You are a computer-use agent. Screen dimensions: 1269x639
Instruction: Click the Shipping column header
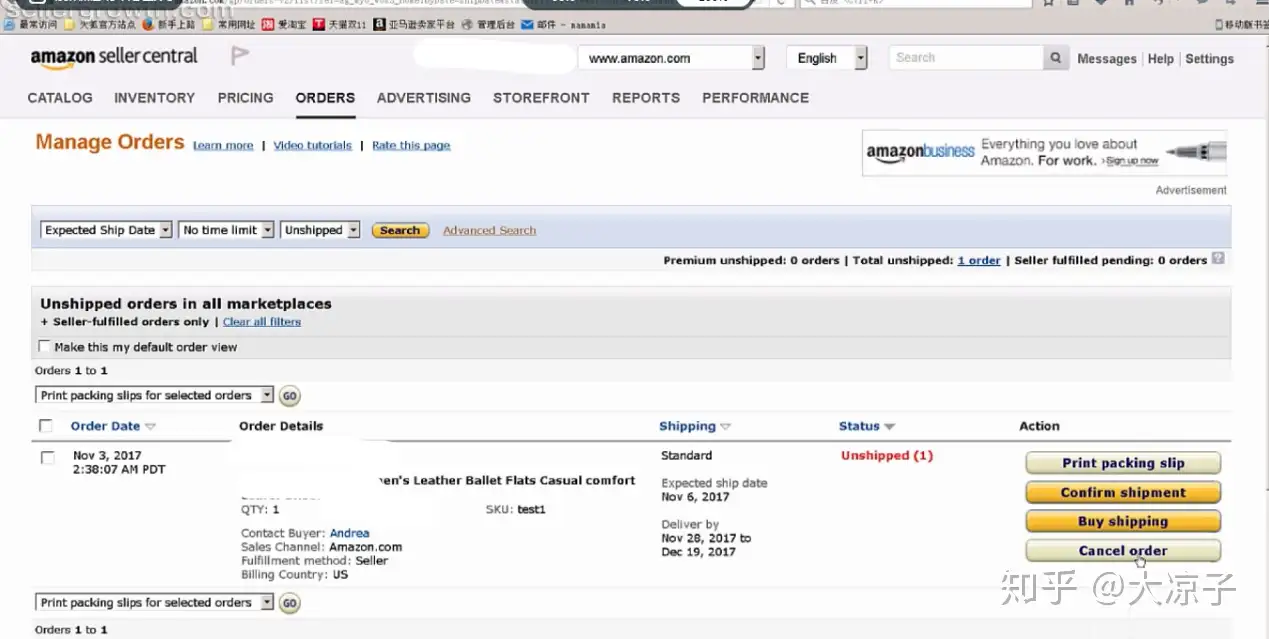pos(687,426)
